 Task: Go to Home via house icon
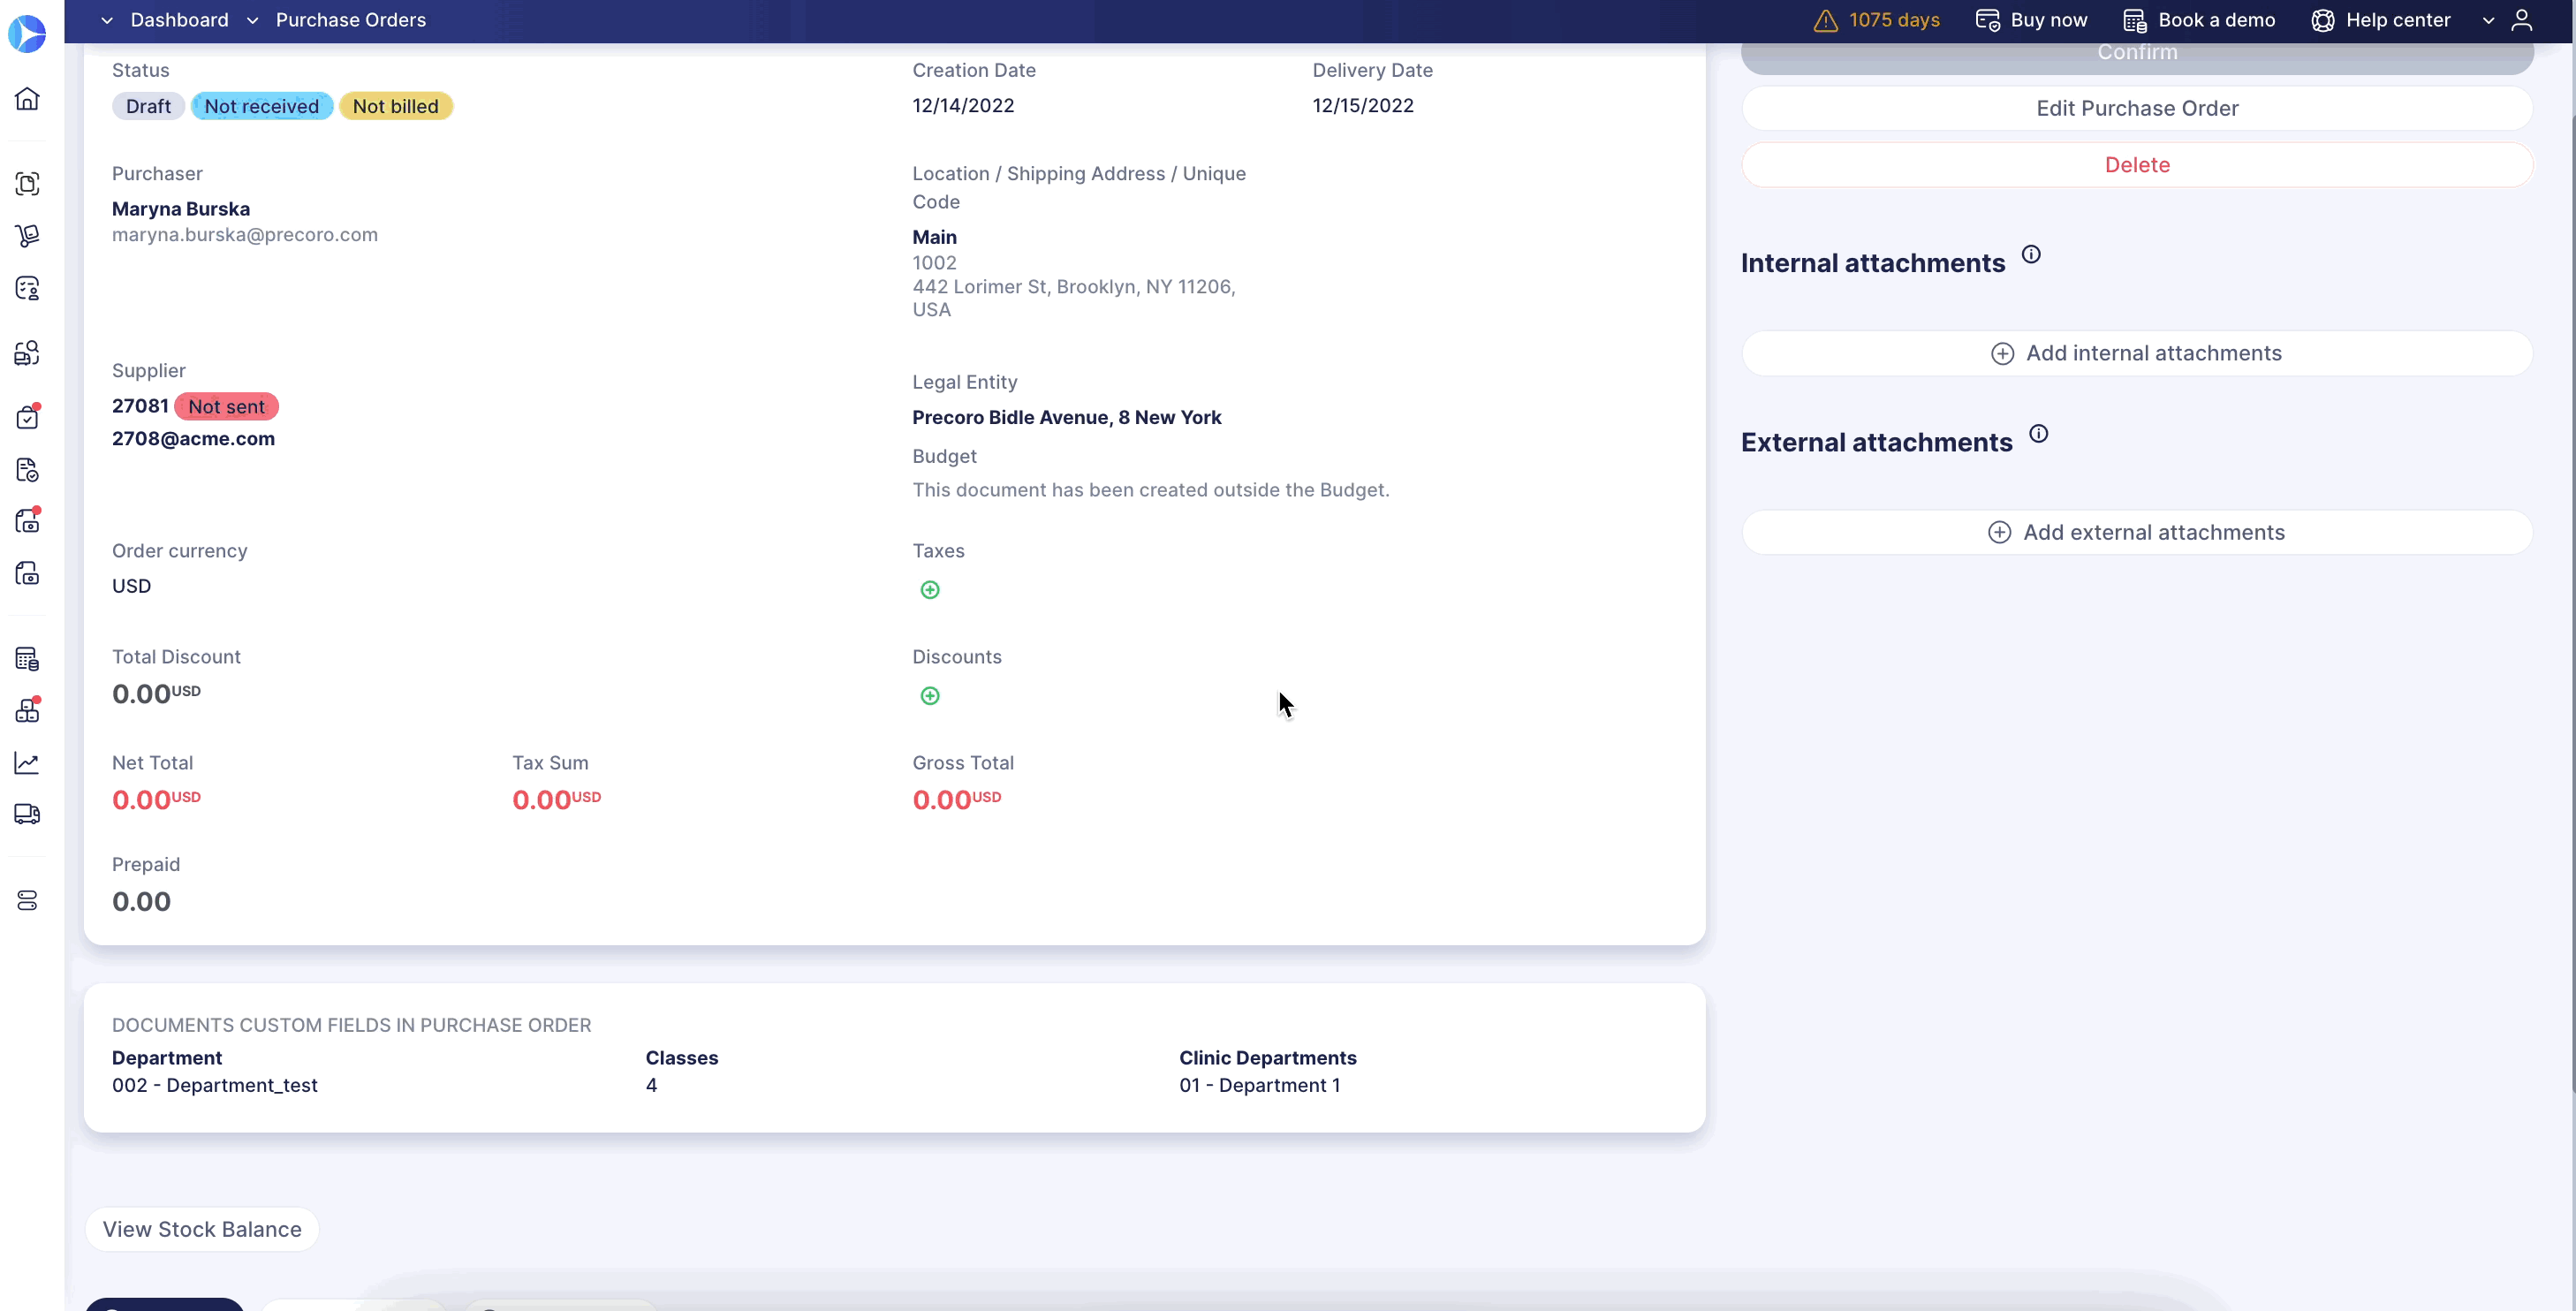[x=27, y=99]
